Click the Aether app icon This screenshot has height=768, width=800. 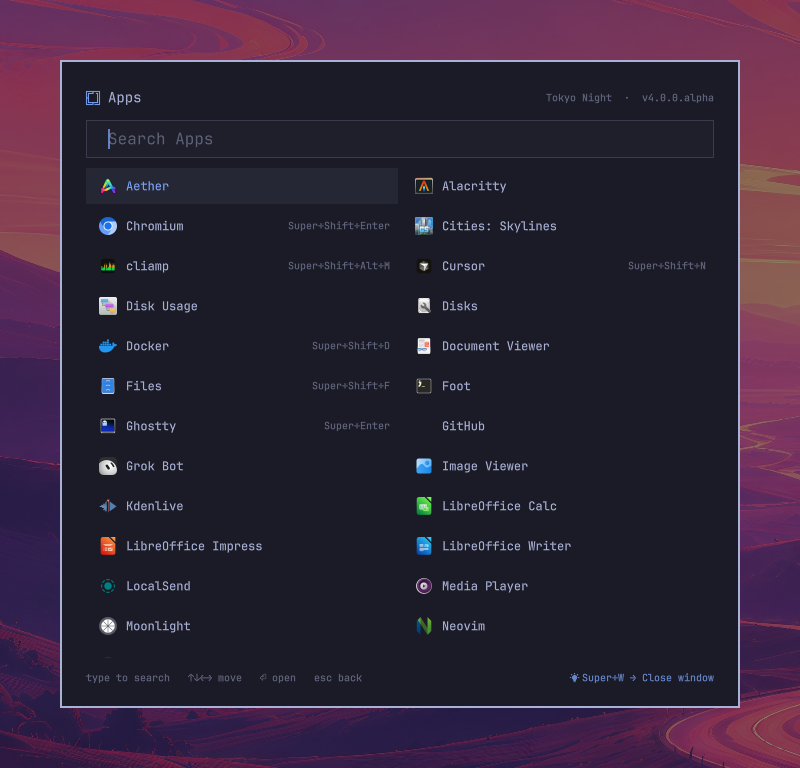click(x=108, y=186)
